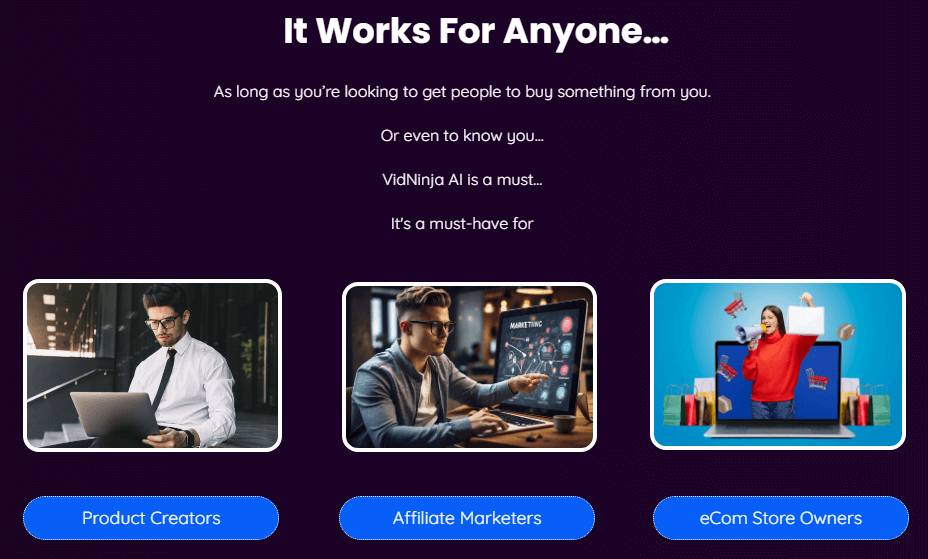928x559 pixels.
Task: Click the floating cardboard box beside white bag
Action: pos(846,331)
